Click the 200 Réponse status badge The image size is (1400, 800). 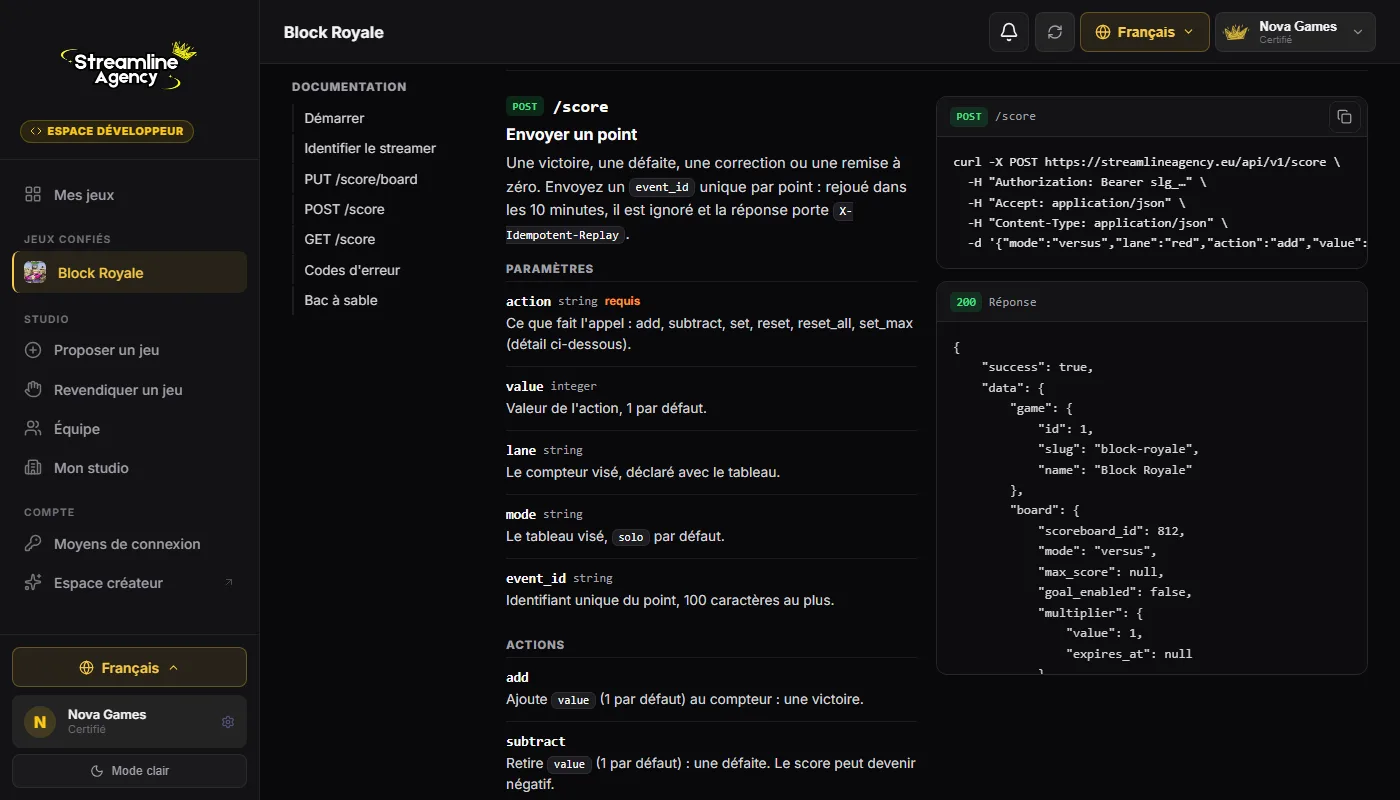point(966,302)
